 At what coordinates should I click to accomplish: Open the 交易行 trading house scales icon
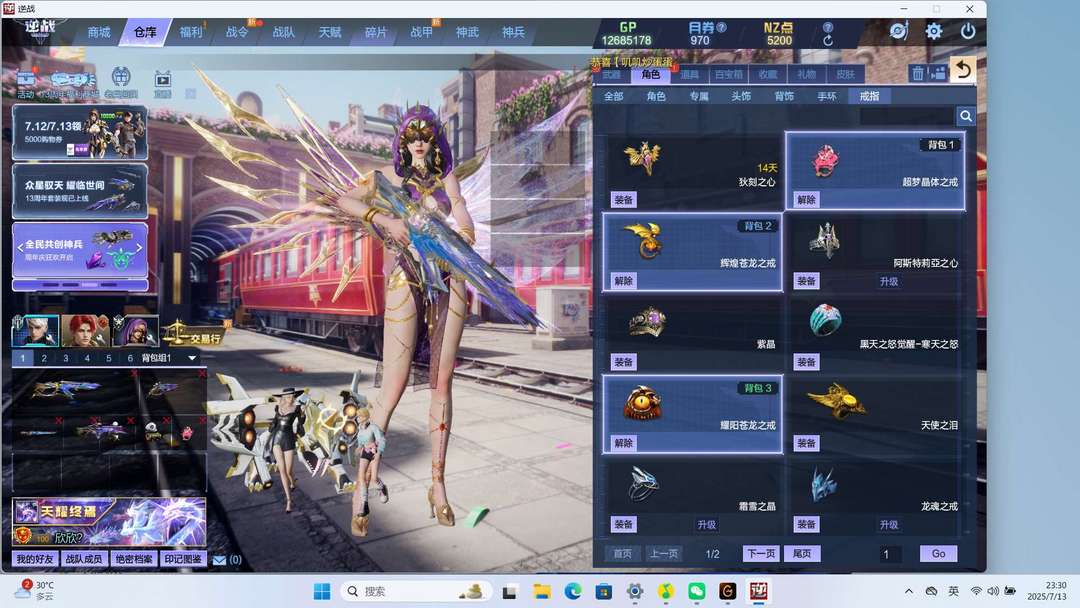coord(196,335)
